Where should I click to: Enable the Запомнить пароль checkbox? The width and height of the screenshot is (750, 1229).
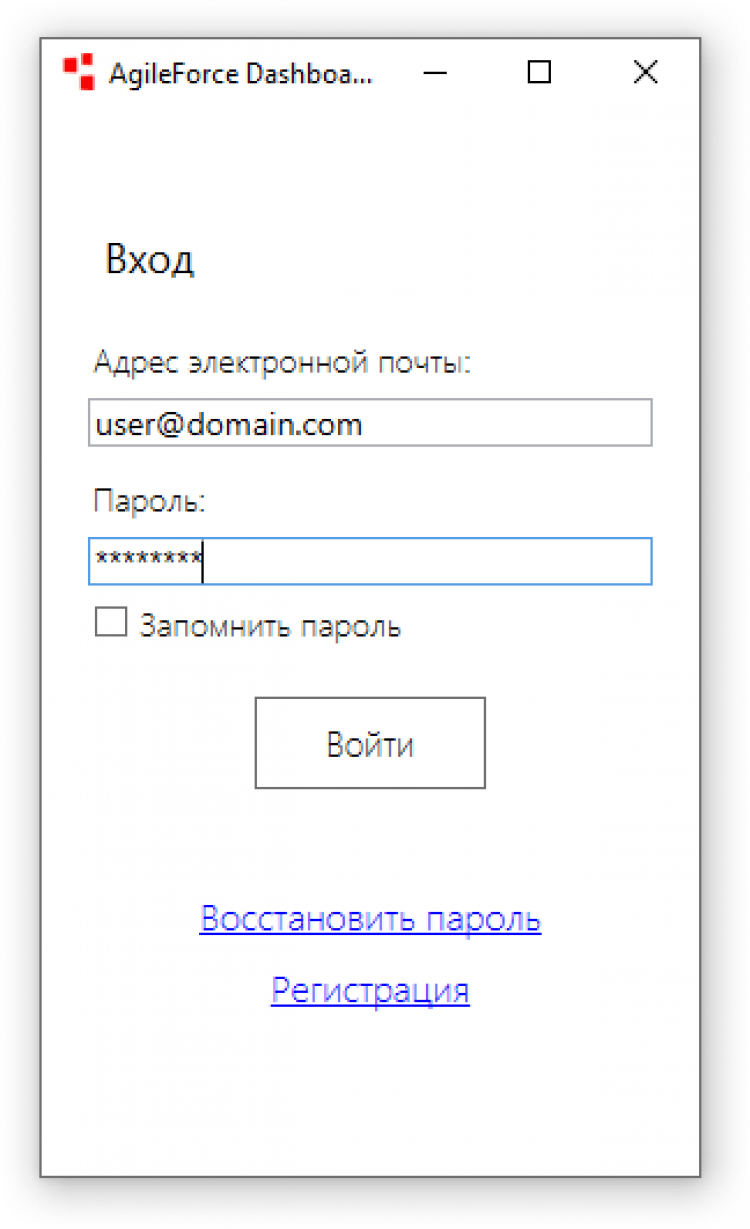click(111, 623)
